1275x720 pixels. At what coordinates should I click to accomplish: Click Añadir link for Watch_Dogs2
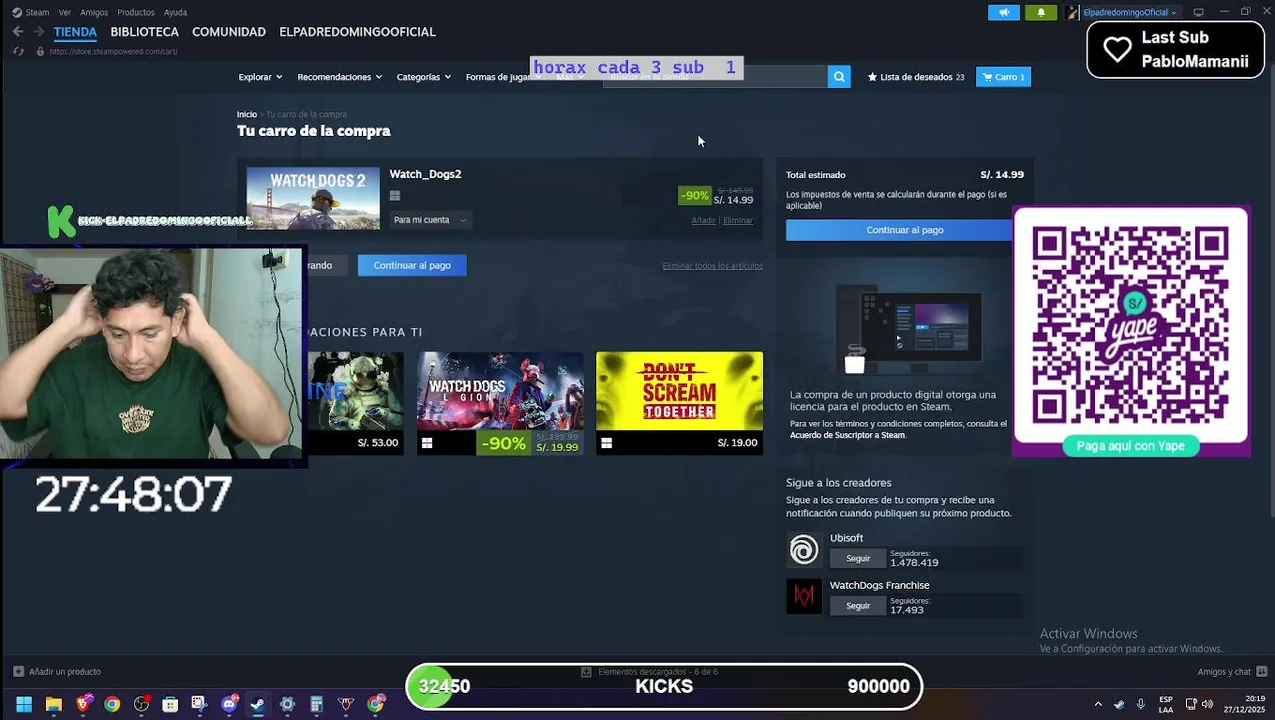pyautogui.click(x=704, y=220)
